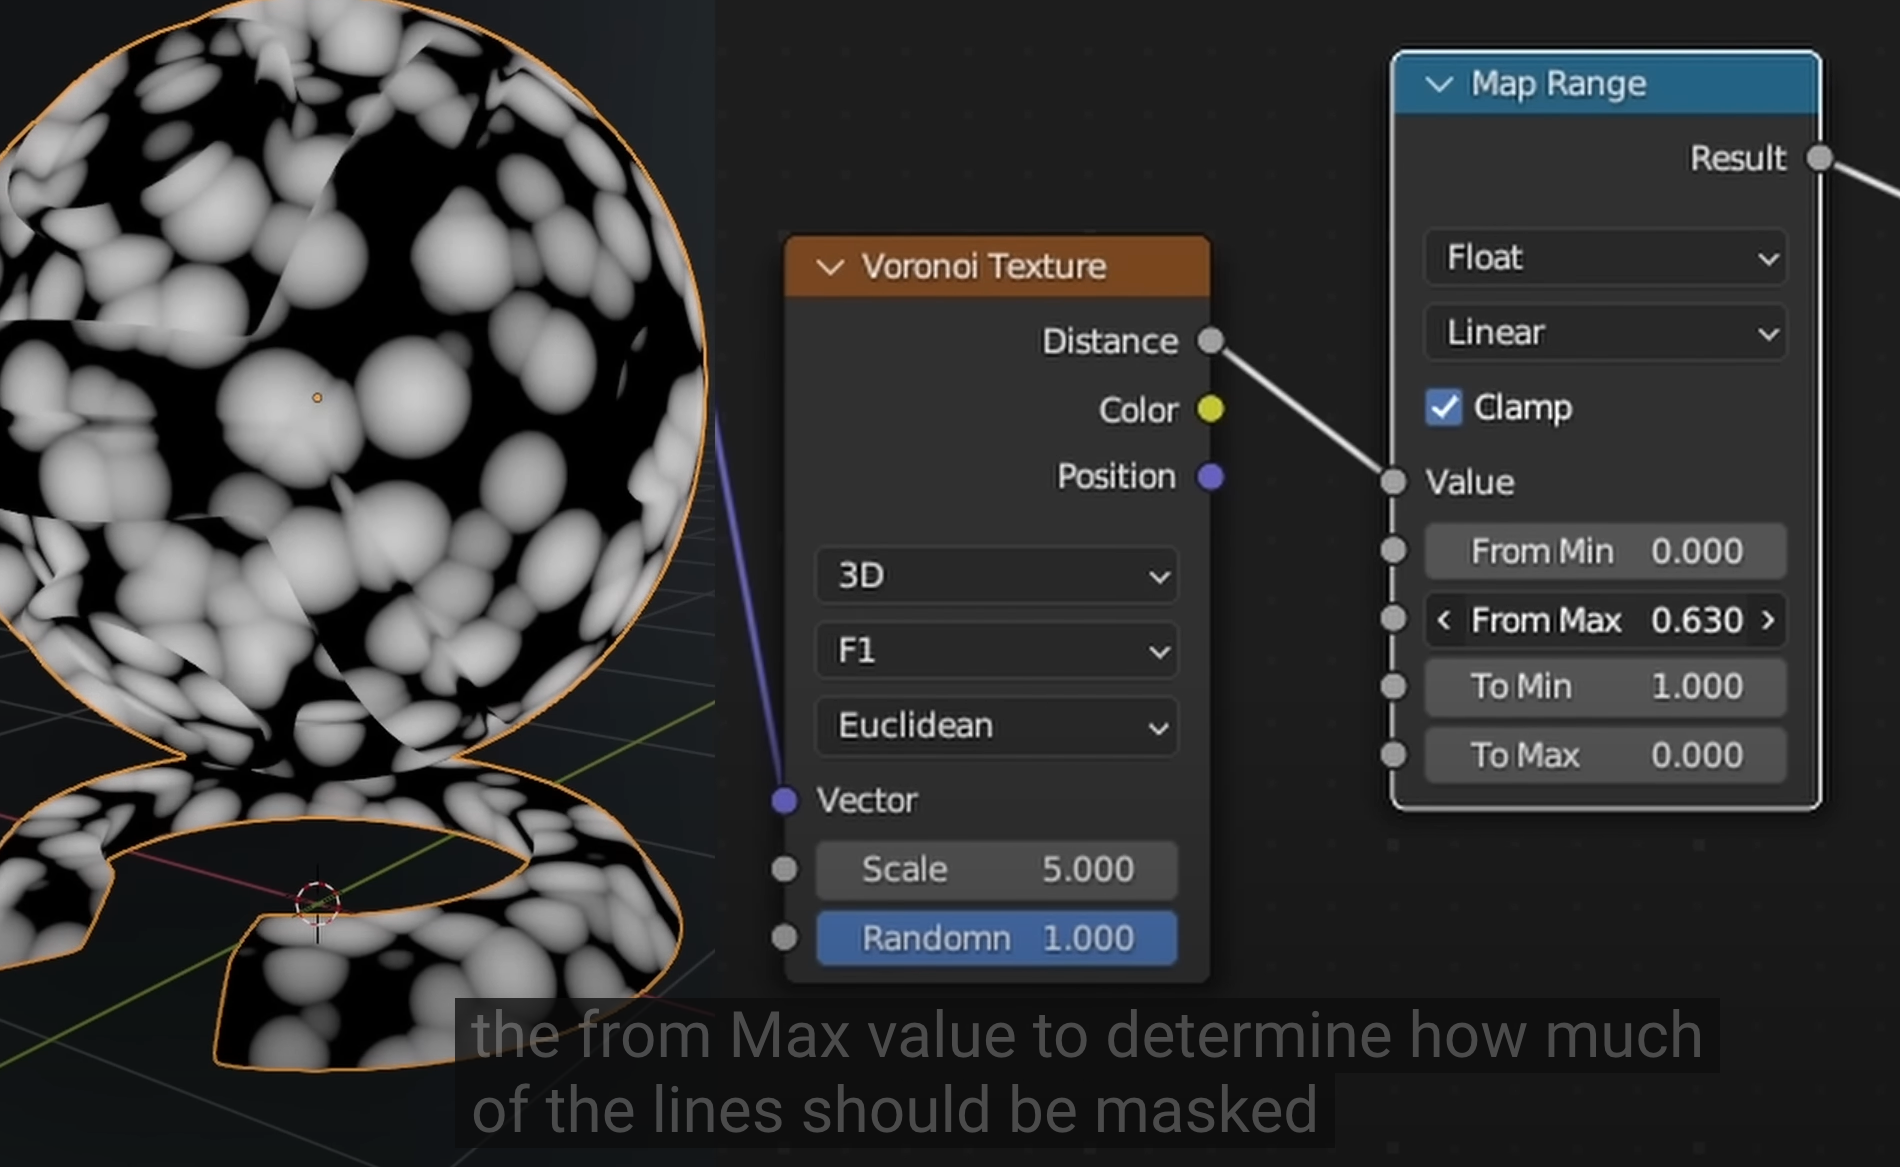This screenshot has height=1167, width=1900.
Task: Click the Randomness input socket
Action: coord(785,938)
